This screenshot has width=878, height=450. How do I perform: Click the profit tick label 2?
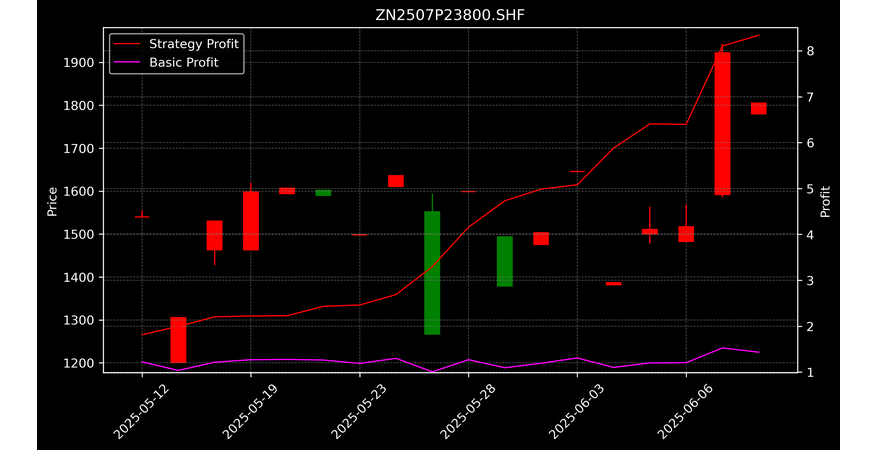(x=810, y=326)
